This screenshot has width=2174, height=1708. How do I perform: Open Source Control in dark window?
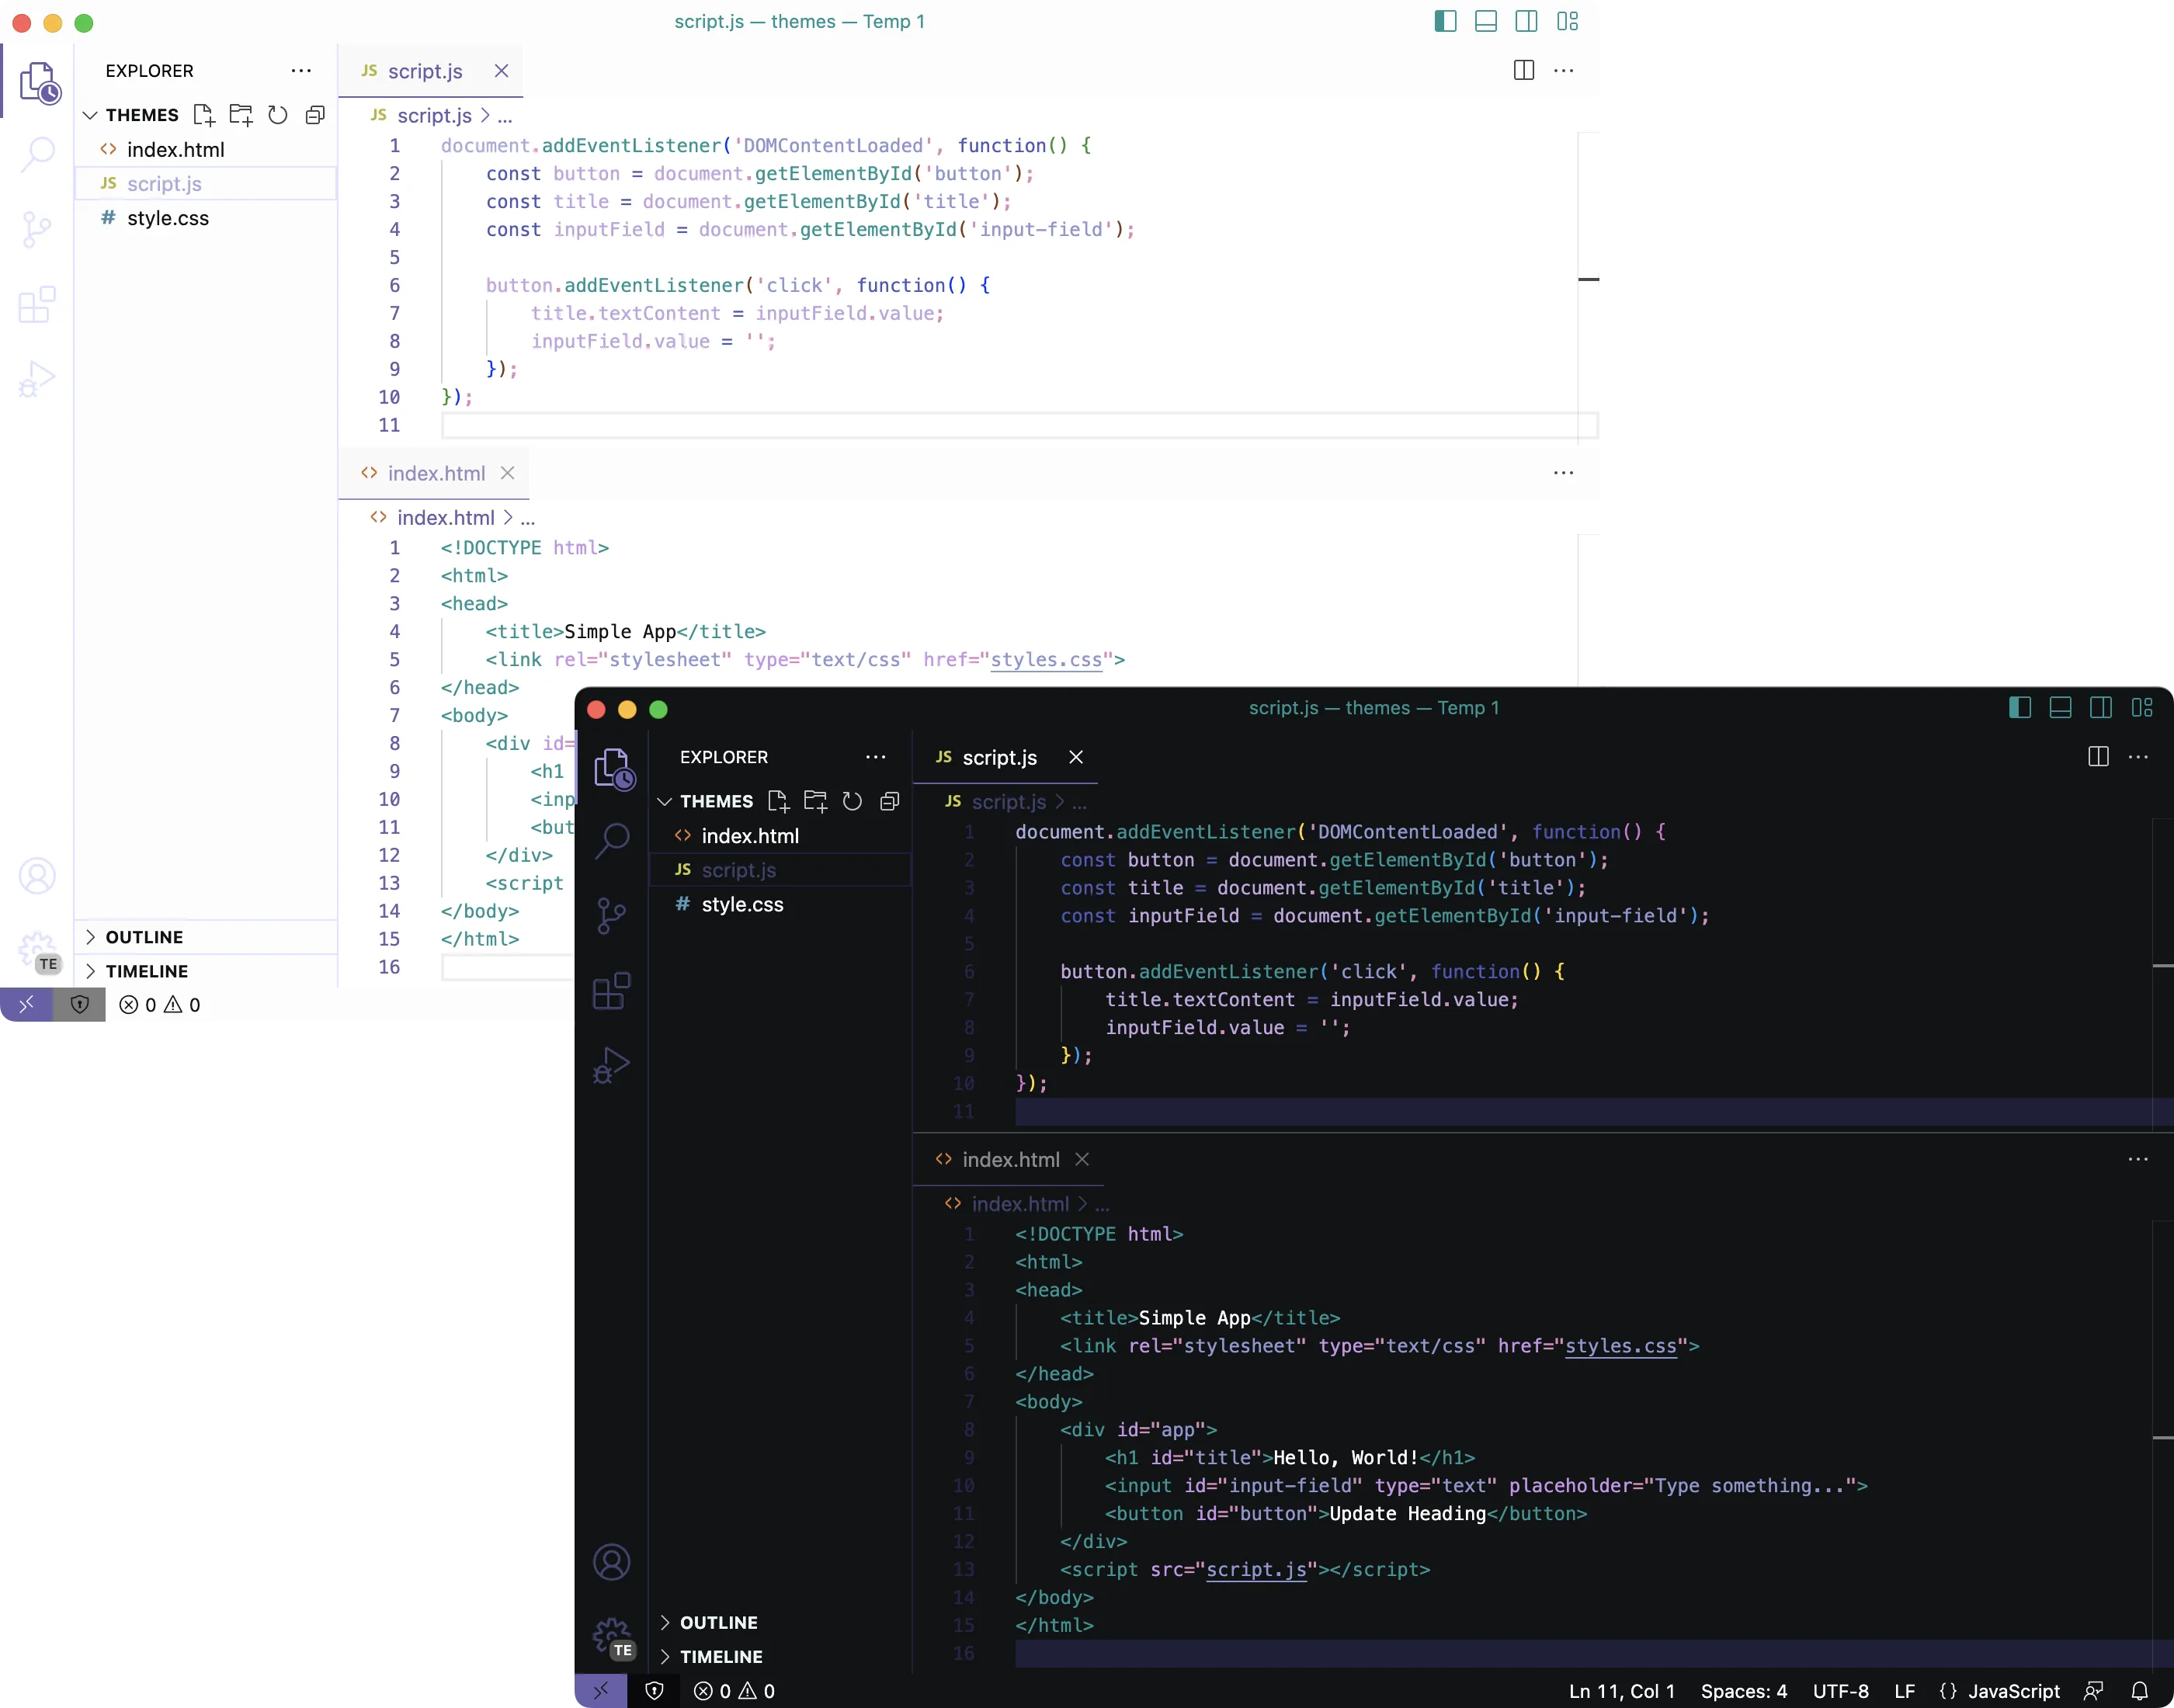pos(612,915)
